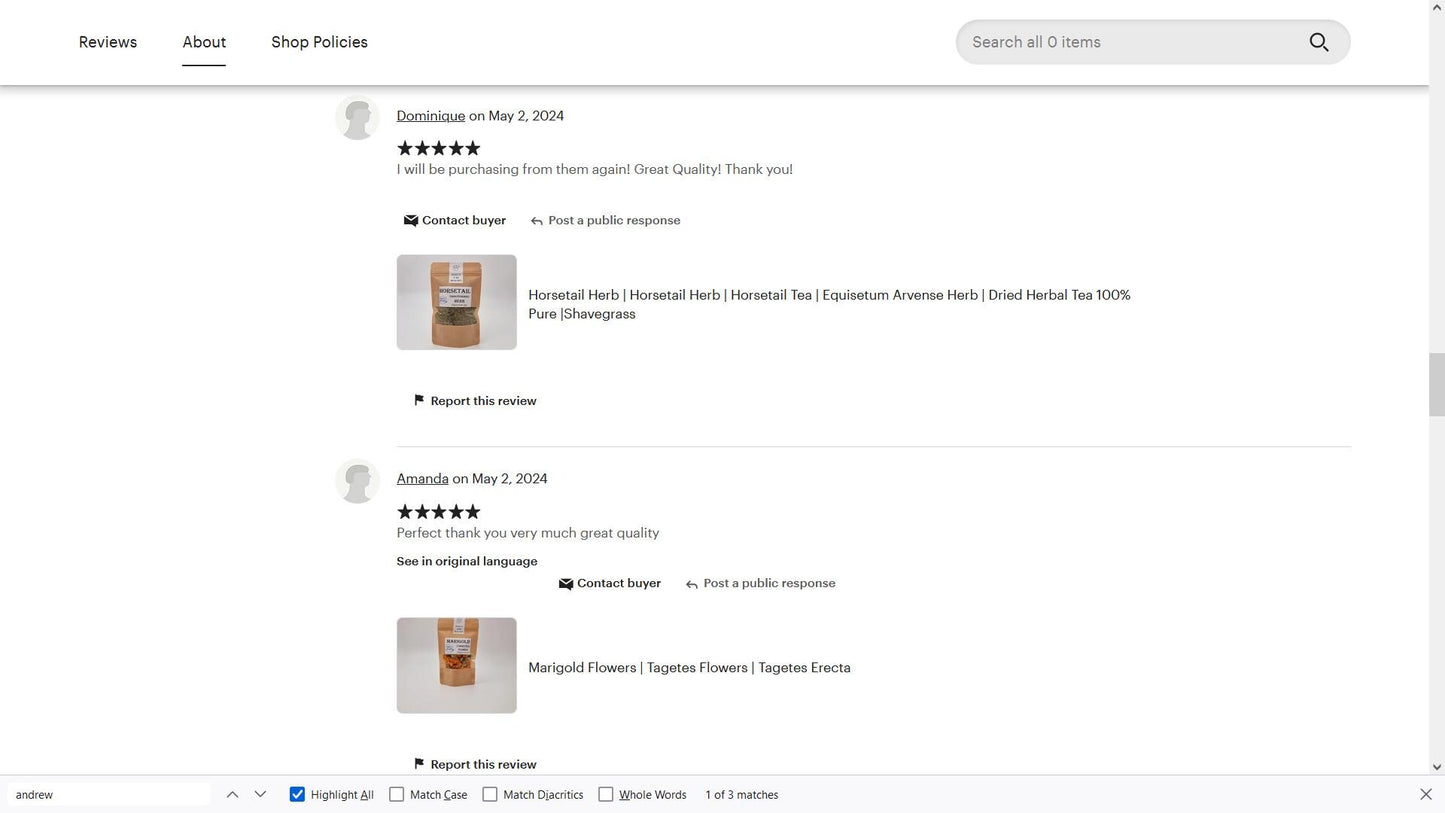Click the flag icon on Dominique's review

pos(419,400)
